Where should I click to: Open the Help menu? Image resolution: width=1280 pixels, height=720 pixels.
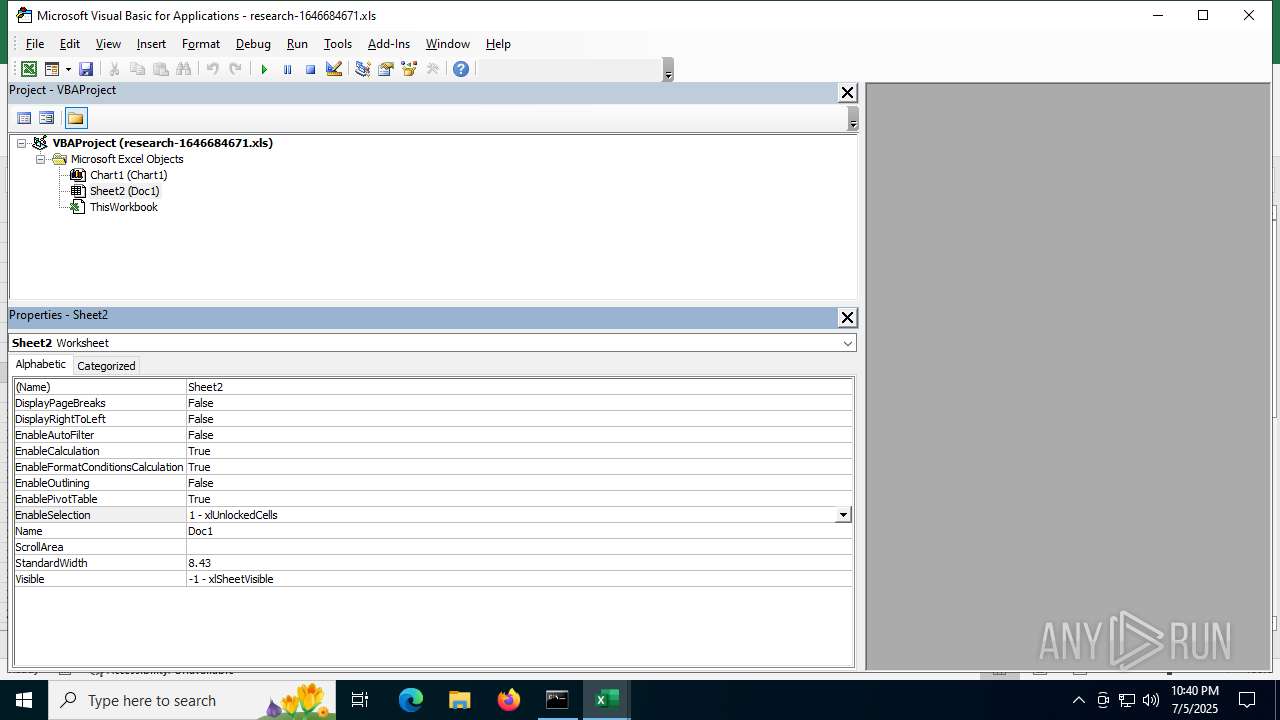click(498, 44)
